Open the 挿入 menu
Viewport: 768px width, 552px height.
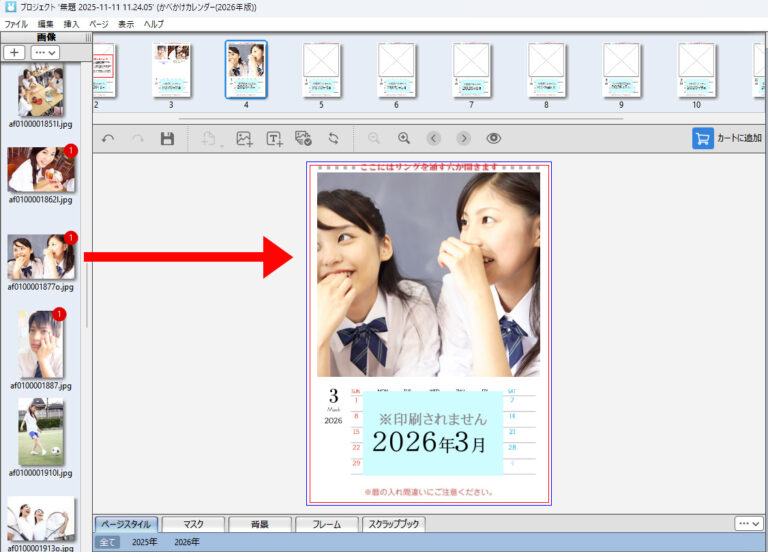pyautogui.click(x=71, y=24)
